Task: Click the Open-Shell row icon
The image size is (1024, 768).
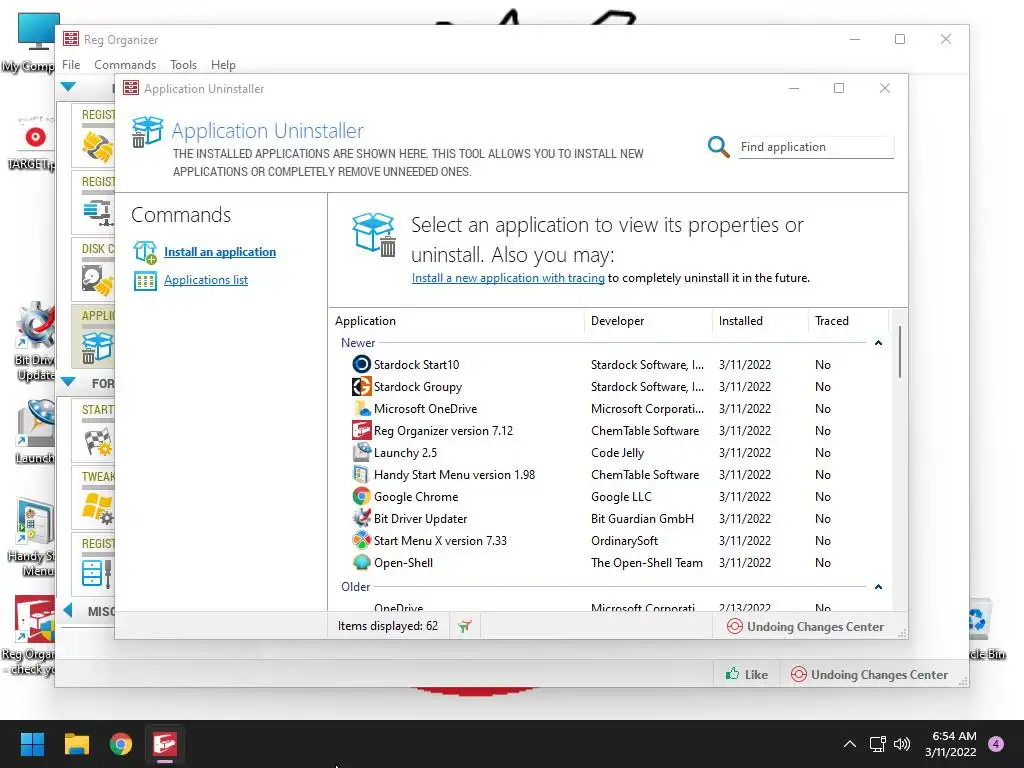Action: pos(361,562)
